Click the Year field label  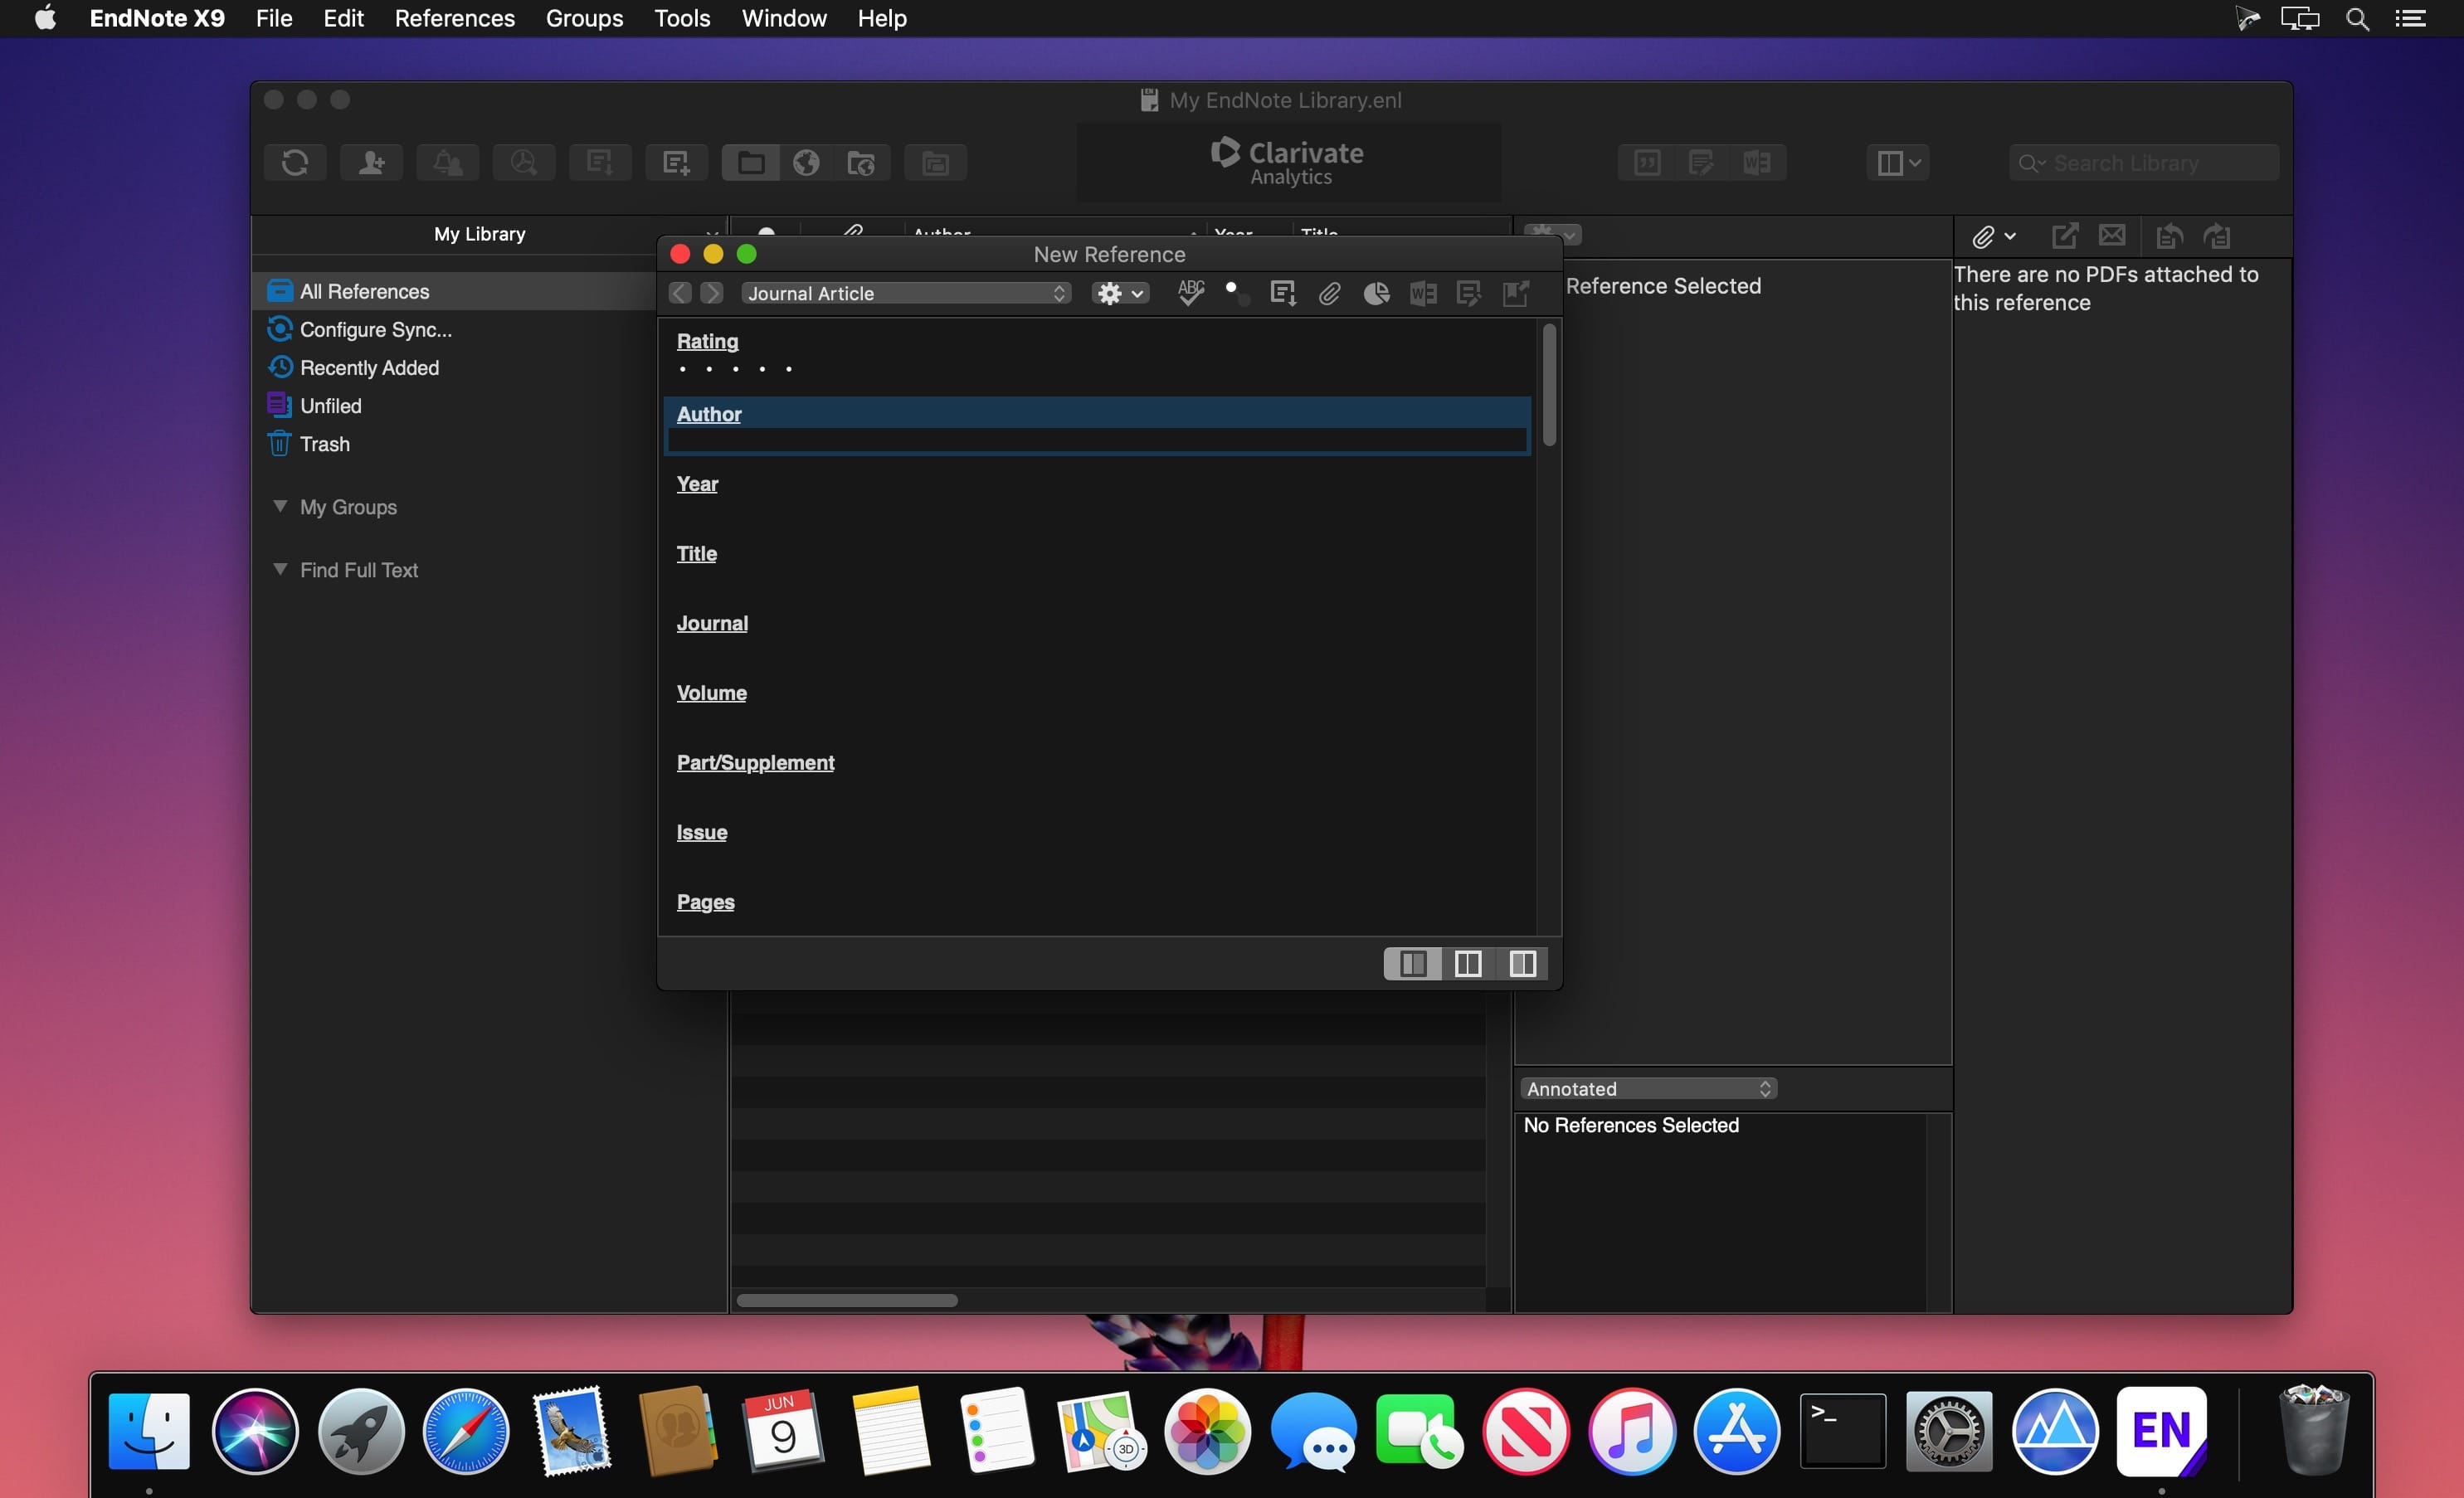coord(697,484)
